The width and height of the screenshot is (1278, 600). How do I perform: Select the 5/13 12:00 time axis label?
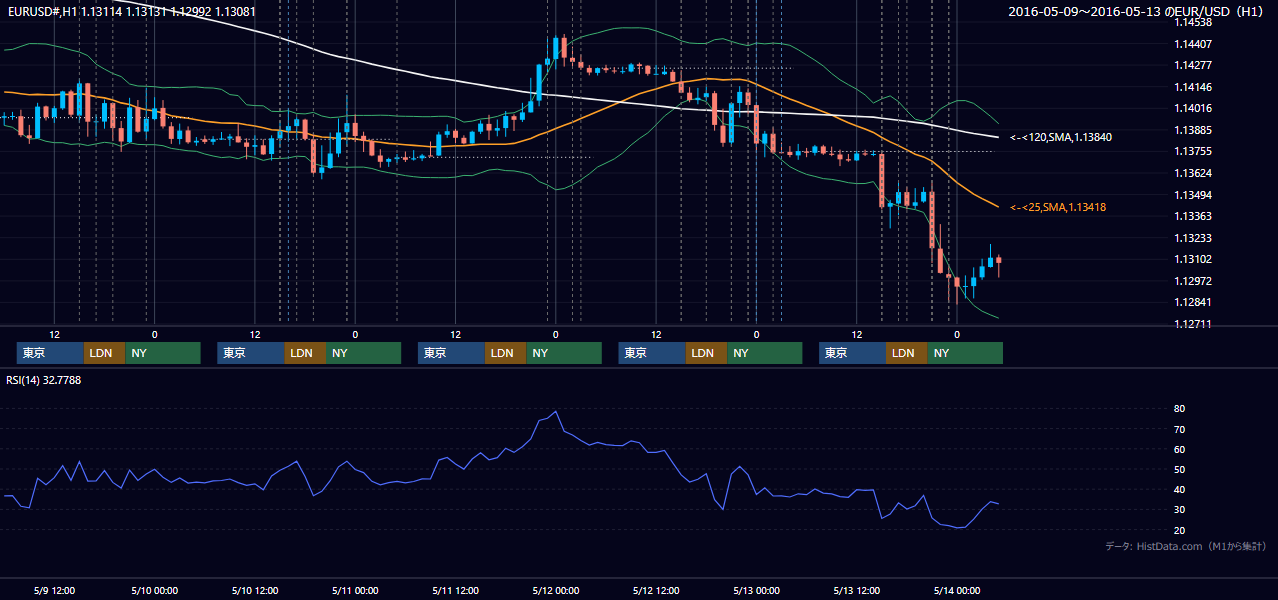click(857, 590)
